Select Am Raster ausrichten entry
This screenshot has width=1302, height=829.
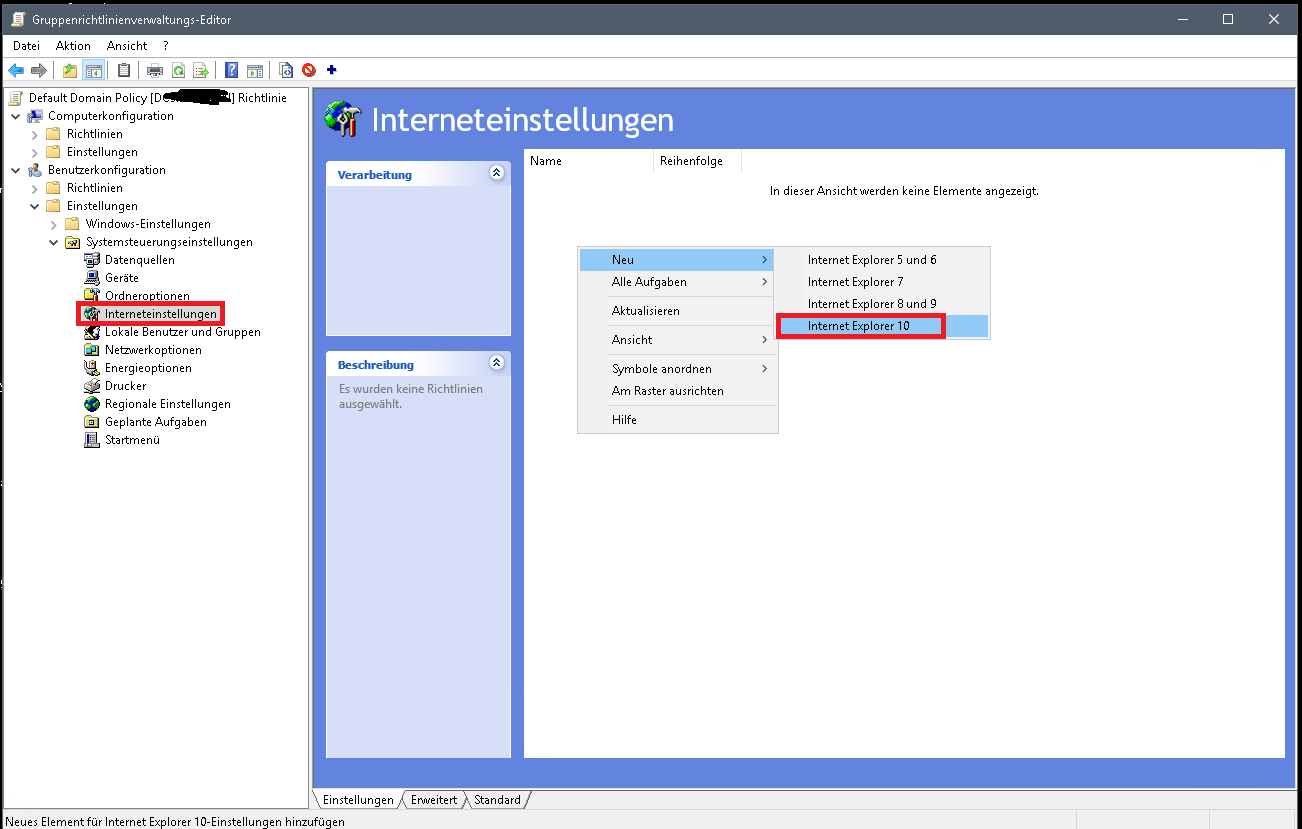pos(678,391)
